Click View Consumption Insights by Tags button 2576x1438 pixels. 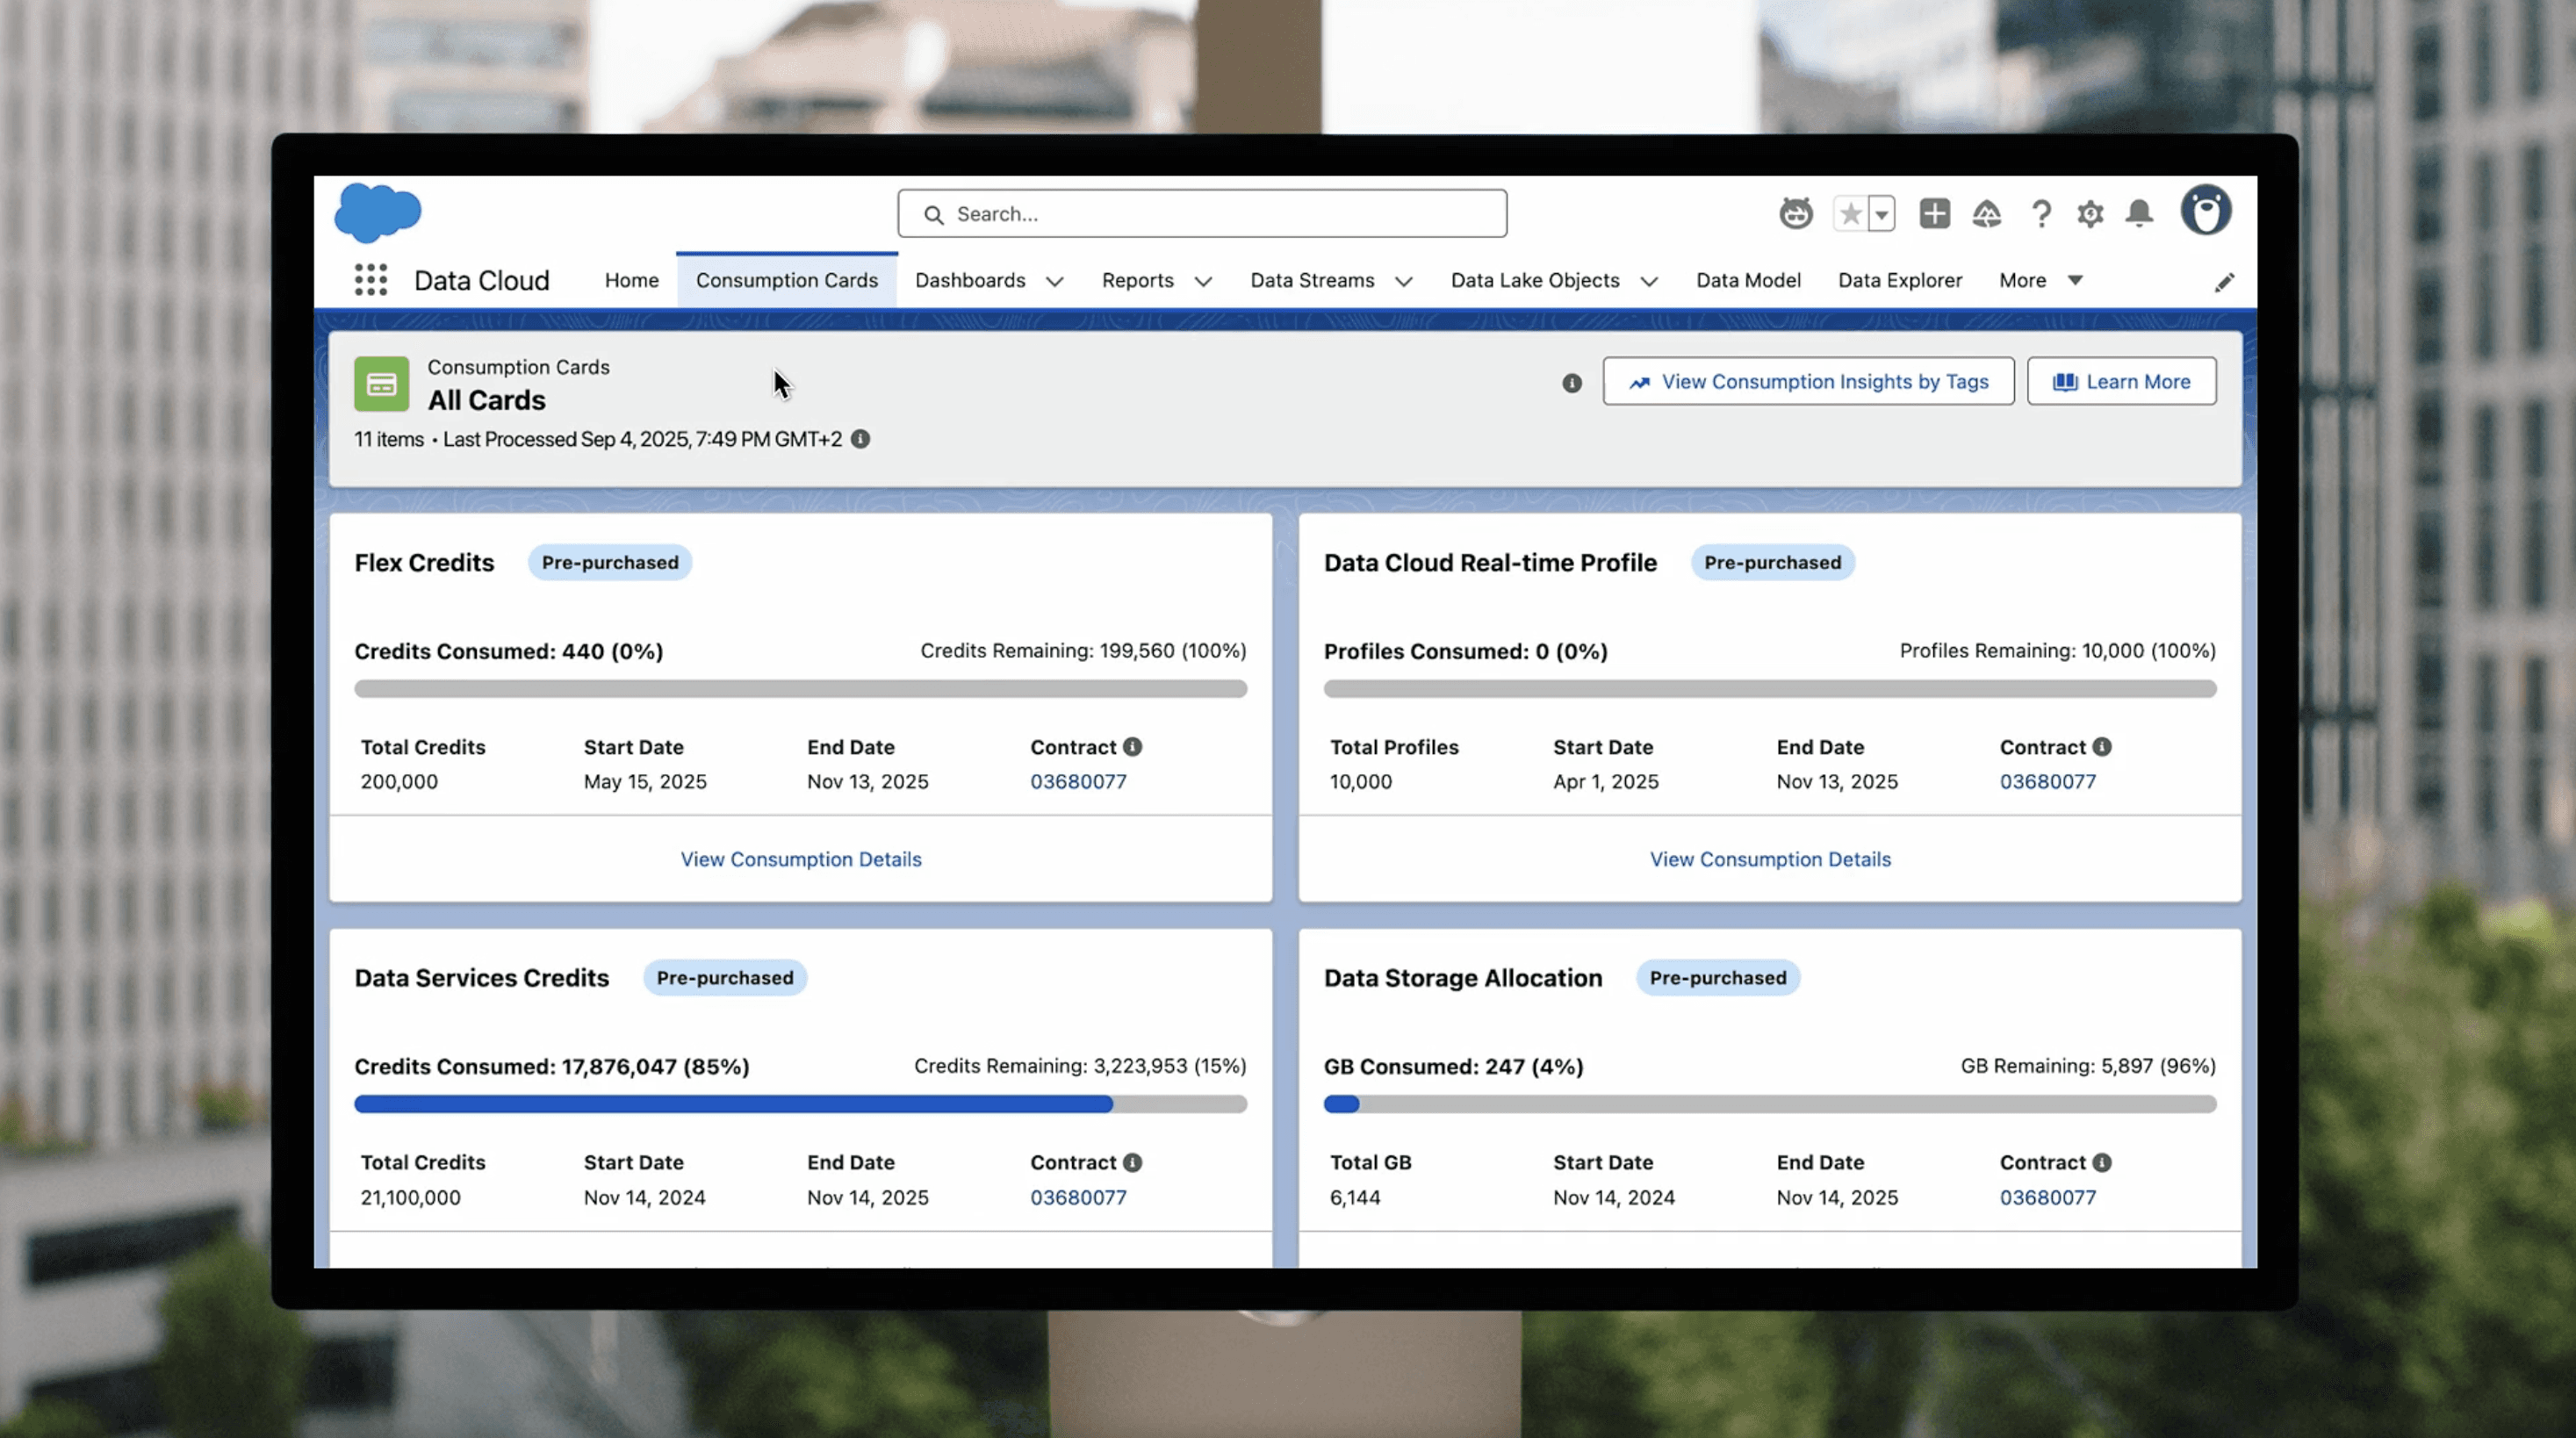(x=1808, y=381)
